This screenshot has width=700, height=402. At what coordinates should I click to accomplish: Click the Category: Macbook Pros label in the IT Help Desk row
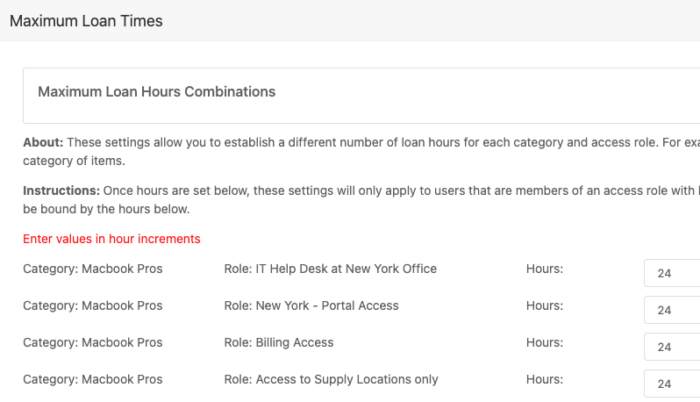pyautogui.click(x=93, y=269)
